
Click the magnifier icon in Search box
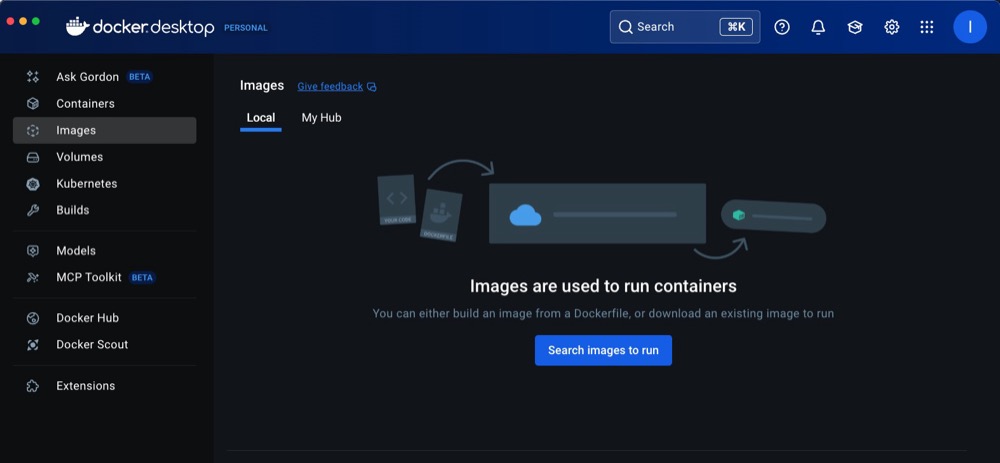click(626, 27)
